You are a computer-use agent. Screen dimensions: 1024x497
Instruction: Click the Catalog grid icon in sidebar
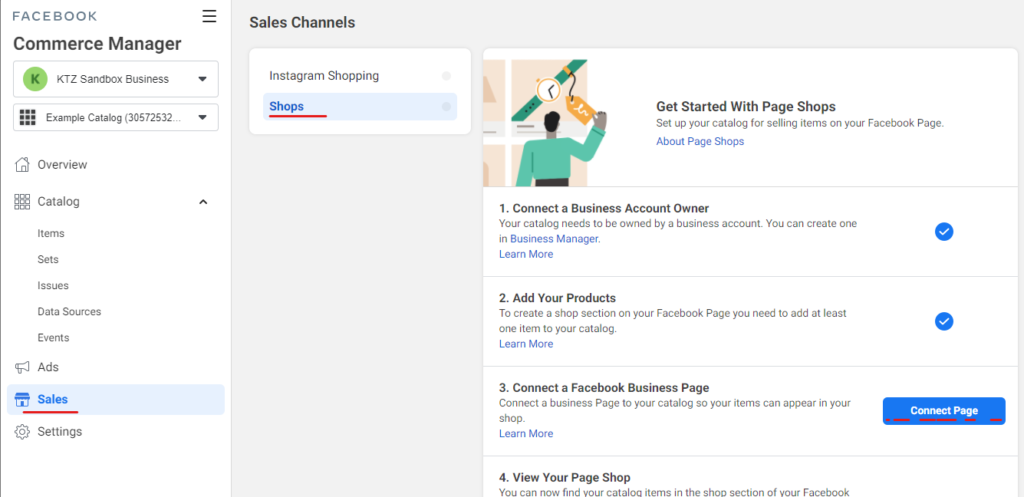click(22, 202)
